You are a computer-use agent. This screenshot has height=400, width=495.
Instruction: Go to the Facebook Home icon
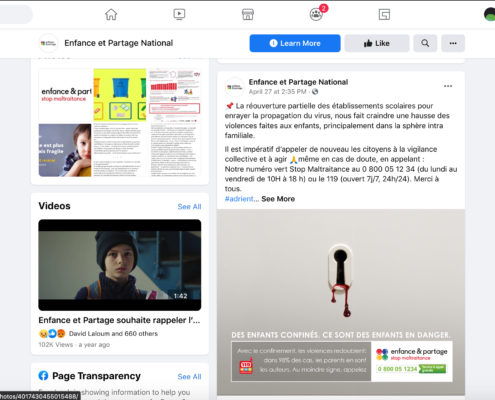[x=111, y=14]
